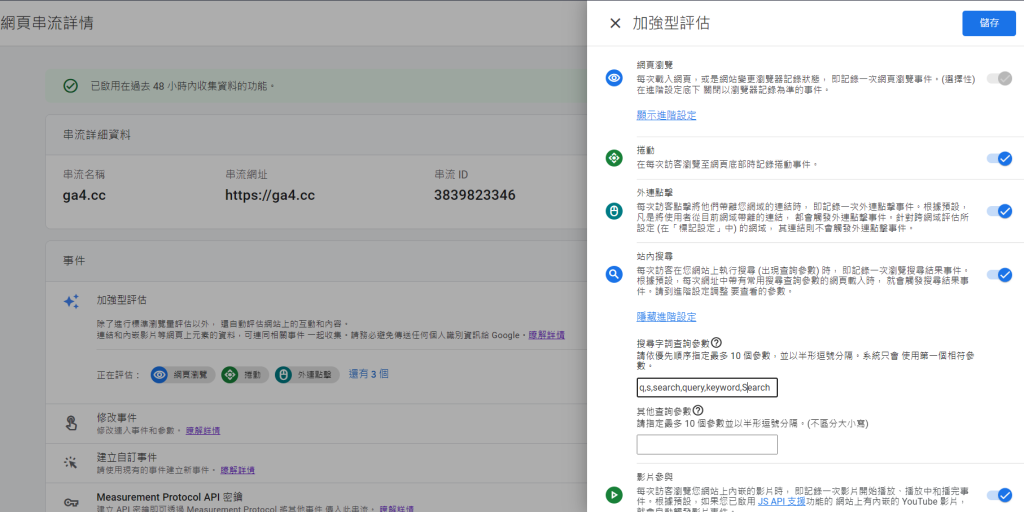Disable the 影片參與 video engagement switch
Image resolution: width=1024 pixels, height=512 pixels.
[x=999, y=494]
